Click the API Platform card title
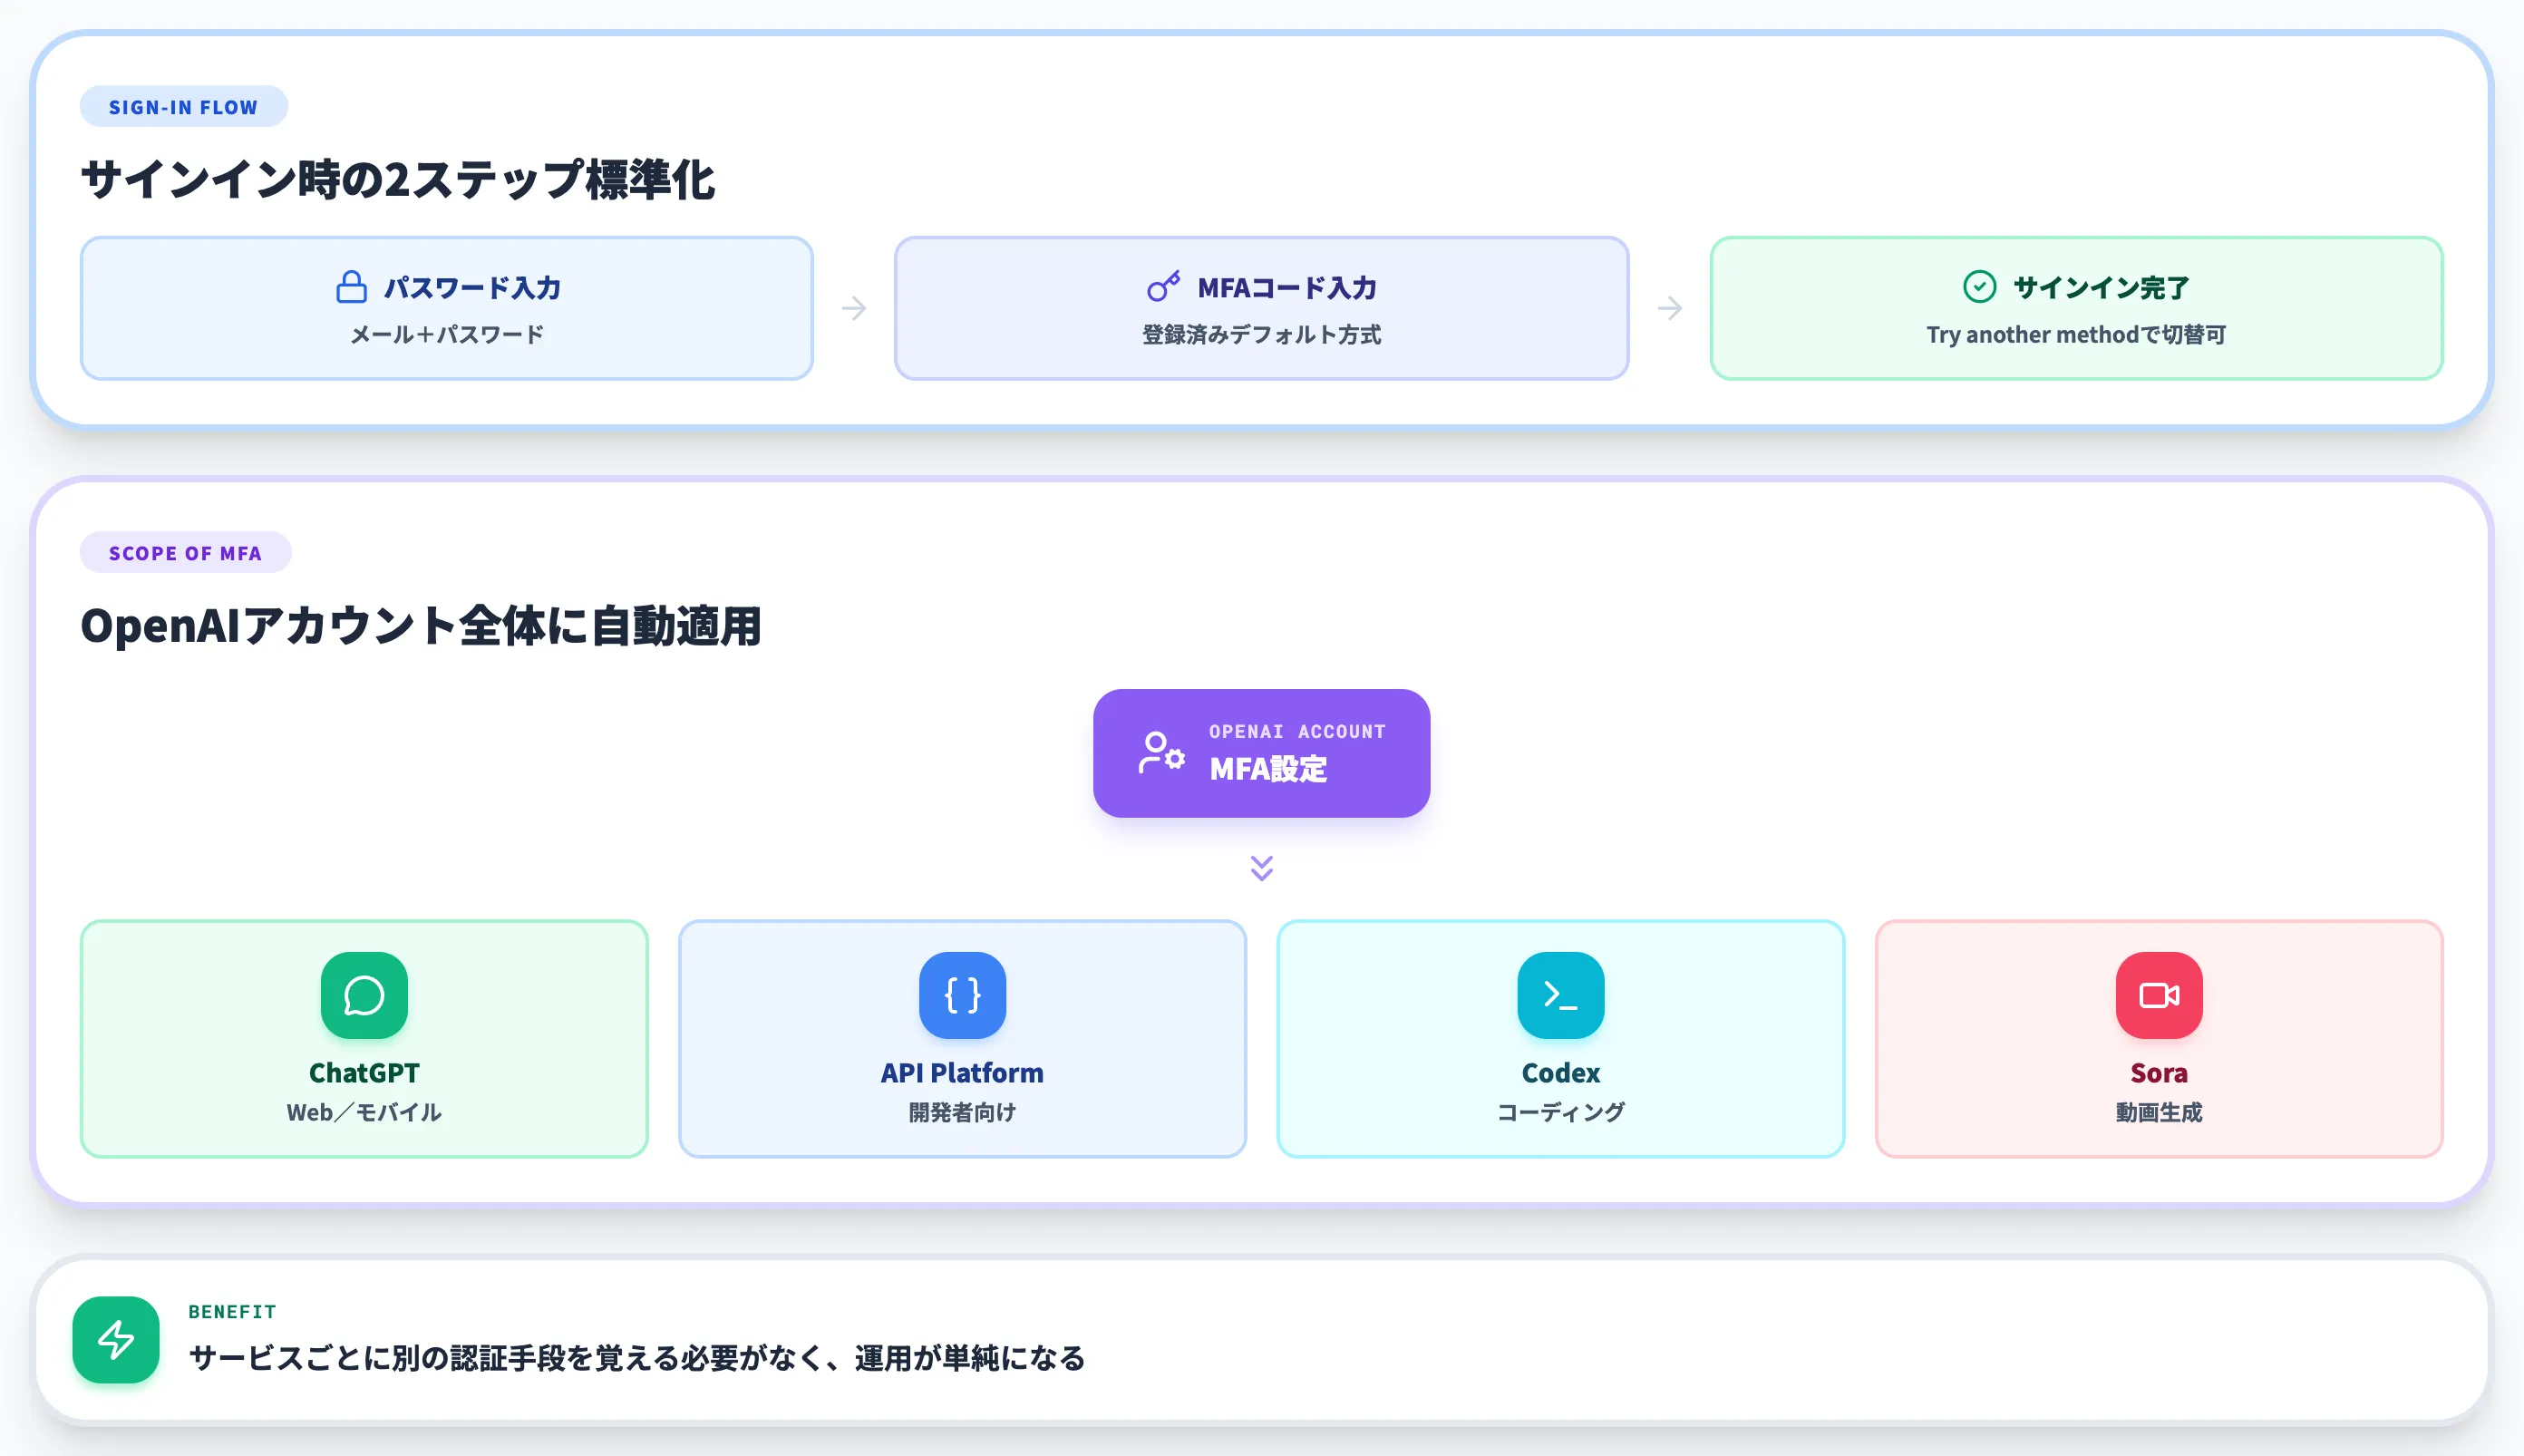 962,1073
